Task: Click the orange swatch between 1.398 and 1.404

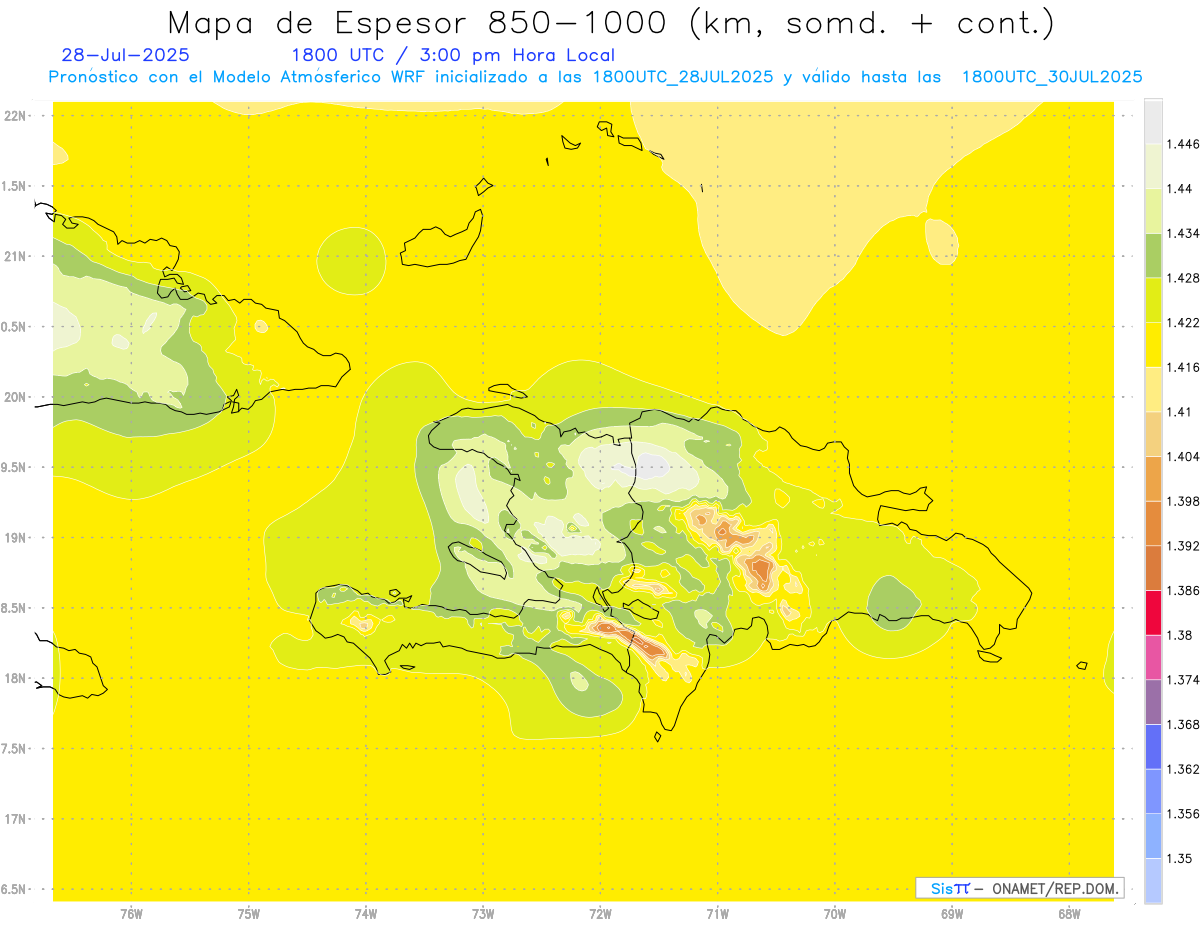Action: point(1153,478)
